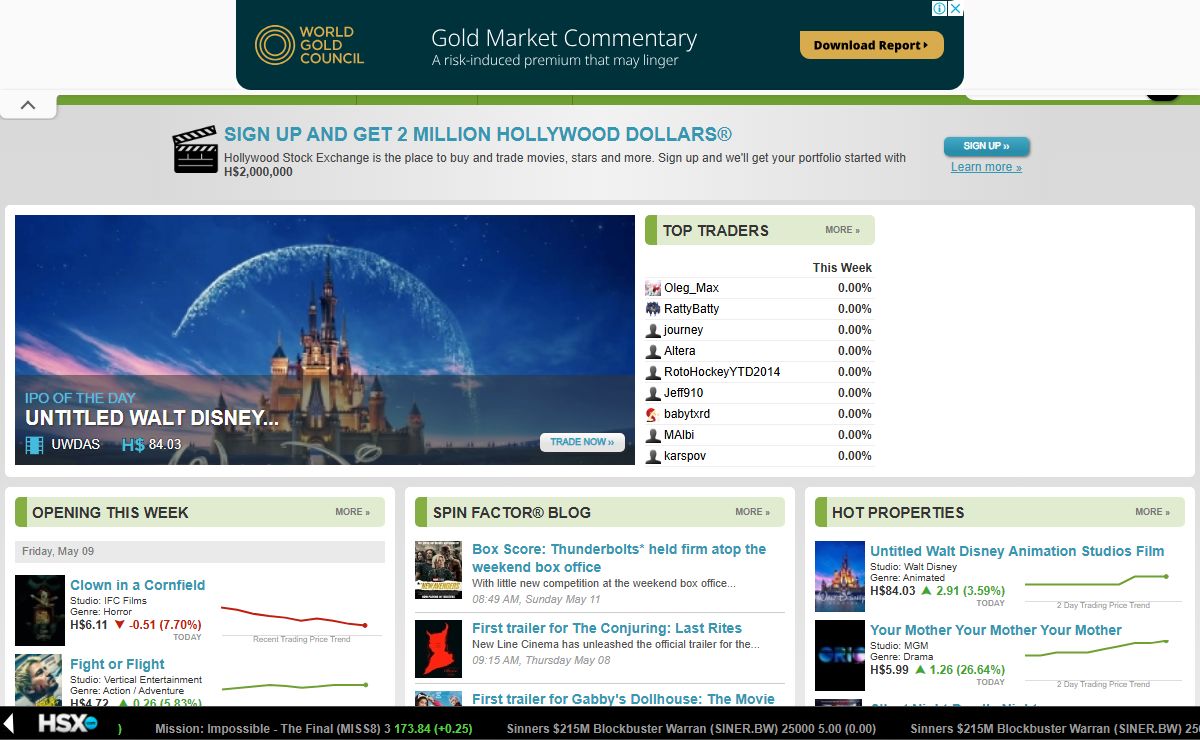
Task: Click MAlbi avatar icon
Action: [653, 435]
